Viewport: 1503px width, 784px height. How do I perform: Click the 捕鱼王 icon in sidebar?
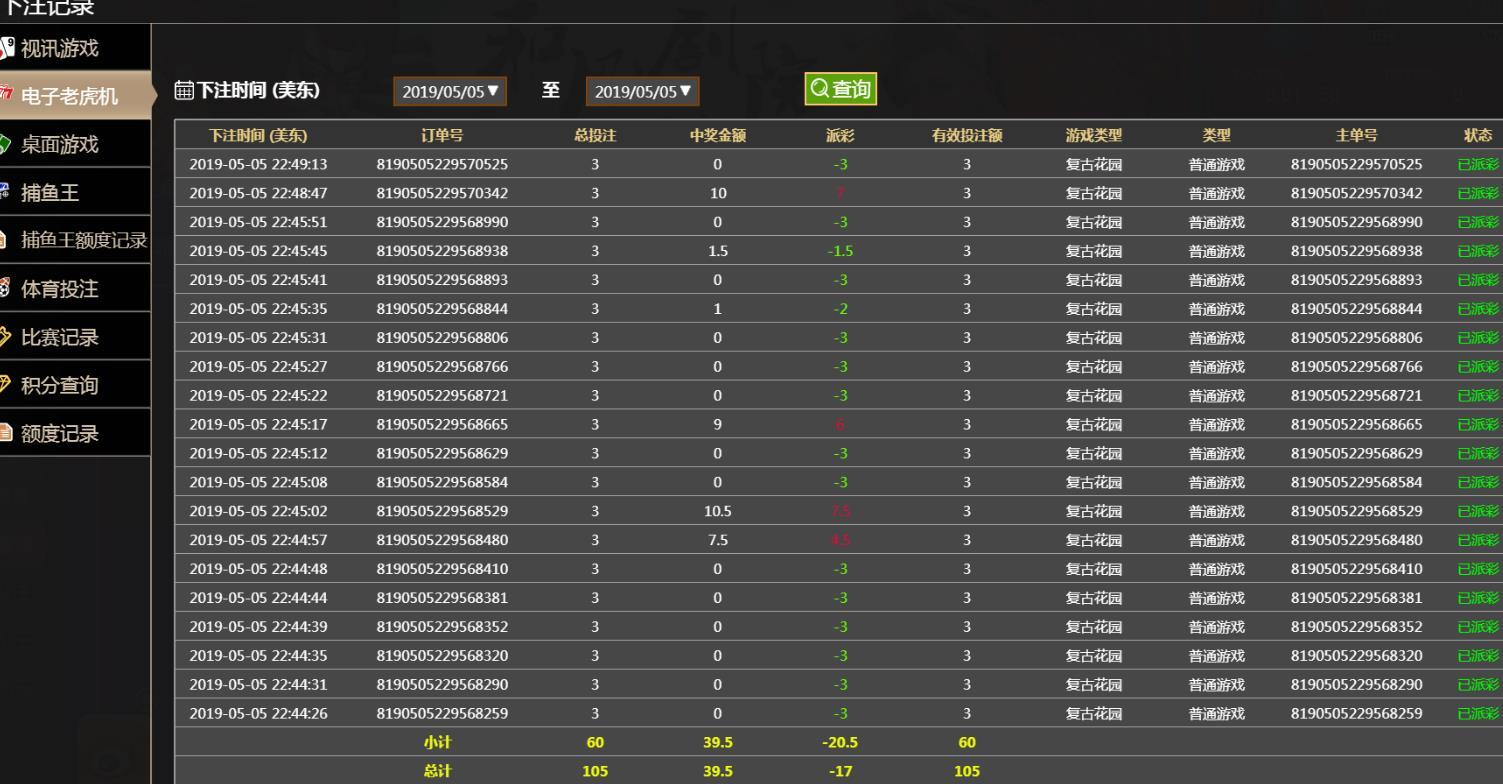pyautogui.click(x=6, y=192)
